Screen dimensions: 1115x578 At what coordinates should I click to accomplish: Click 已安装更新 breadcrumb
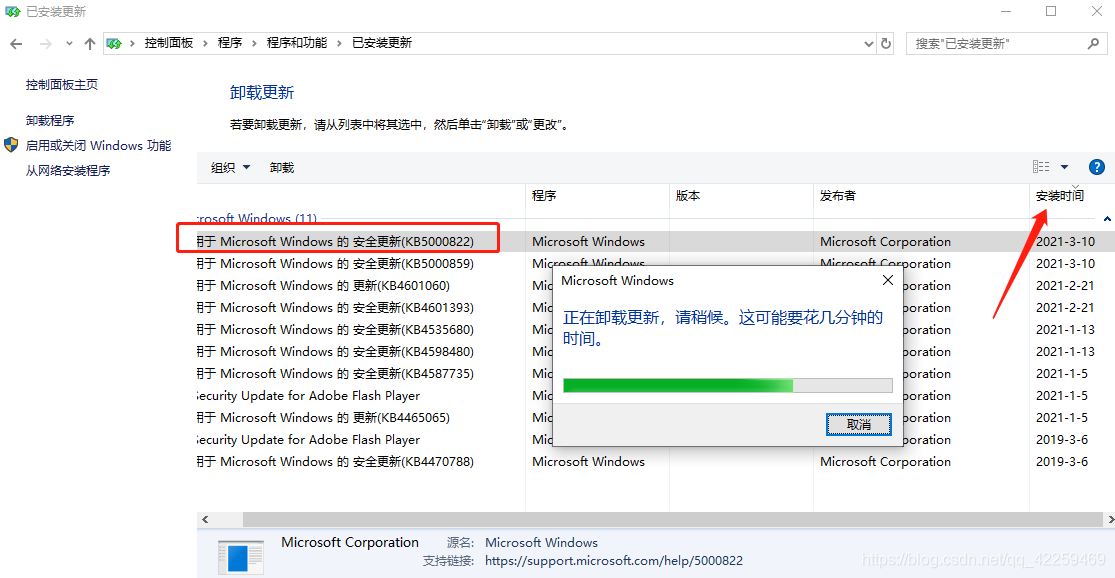(x=382, y=43)
